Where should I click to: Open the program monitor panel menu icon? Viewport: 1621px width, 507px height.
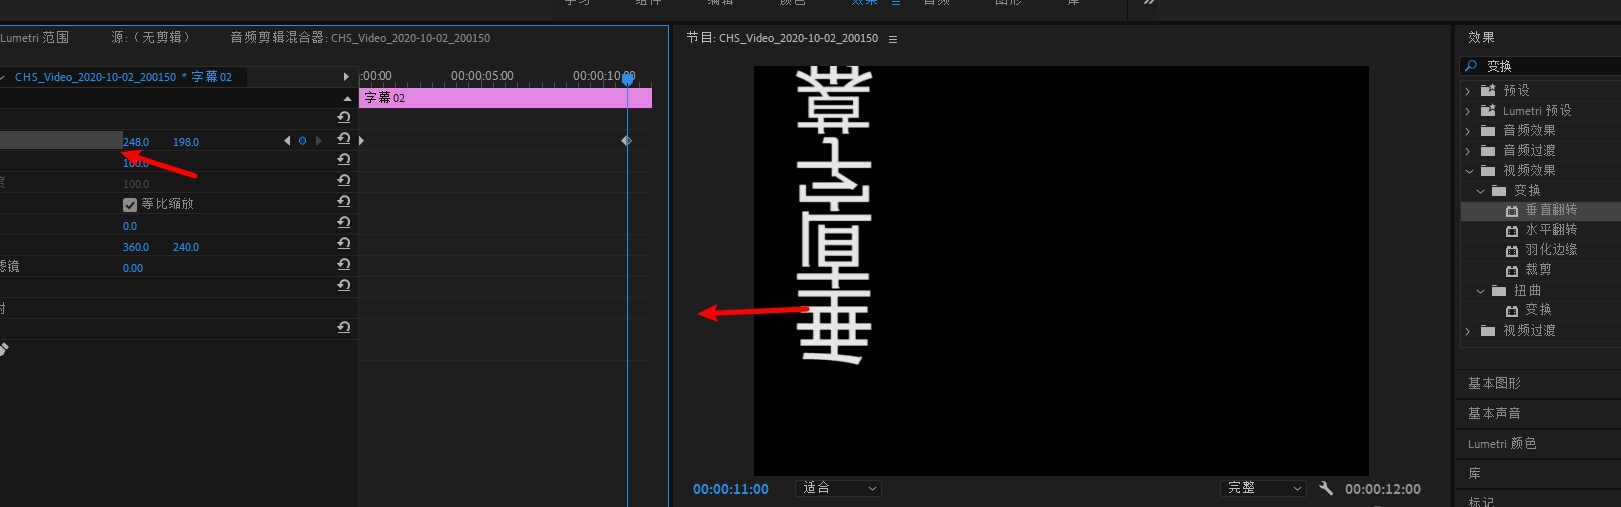[x=893, y=39]
